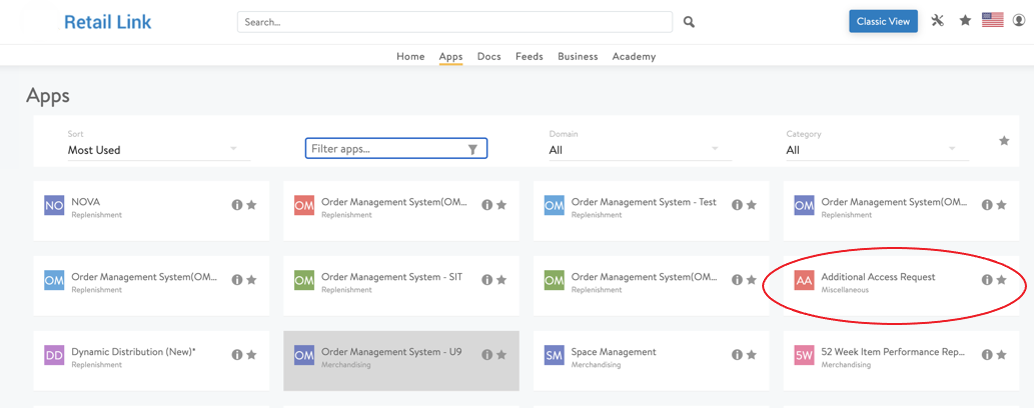Go to the Home tab
This screenshot has width=1034, height=408.
click(410, 57)
